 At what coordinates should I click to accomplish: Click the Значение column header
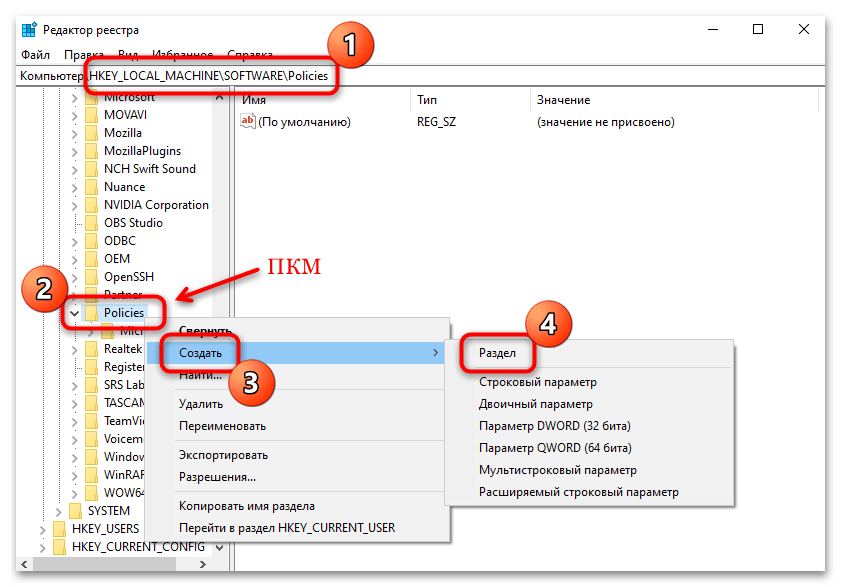pyautogui.click(x=563, y=100)
